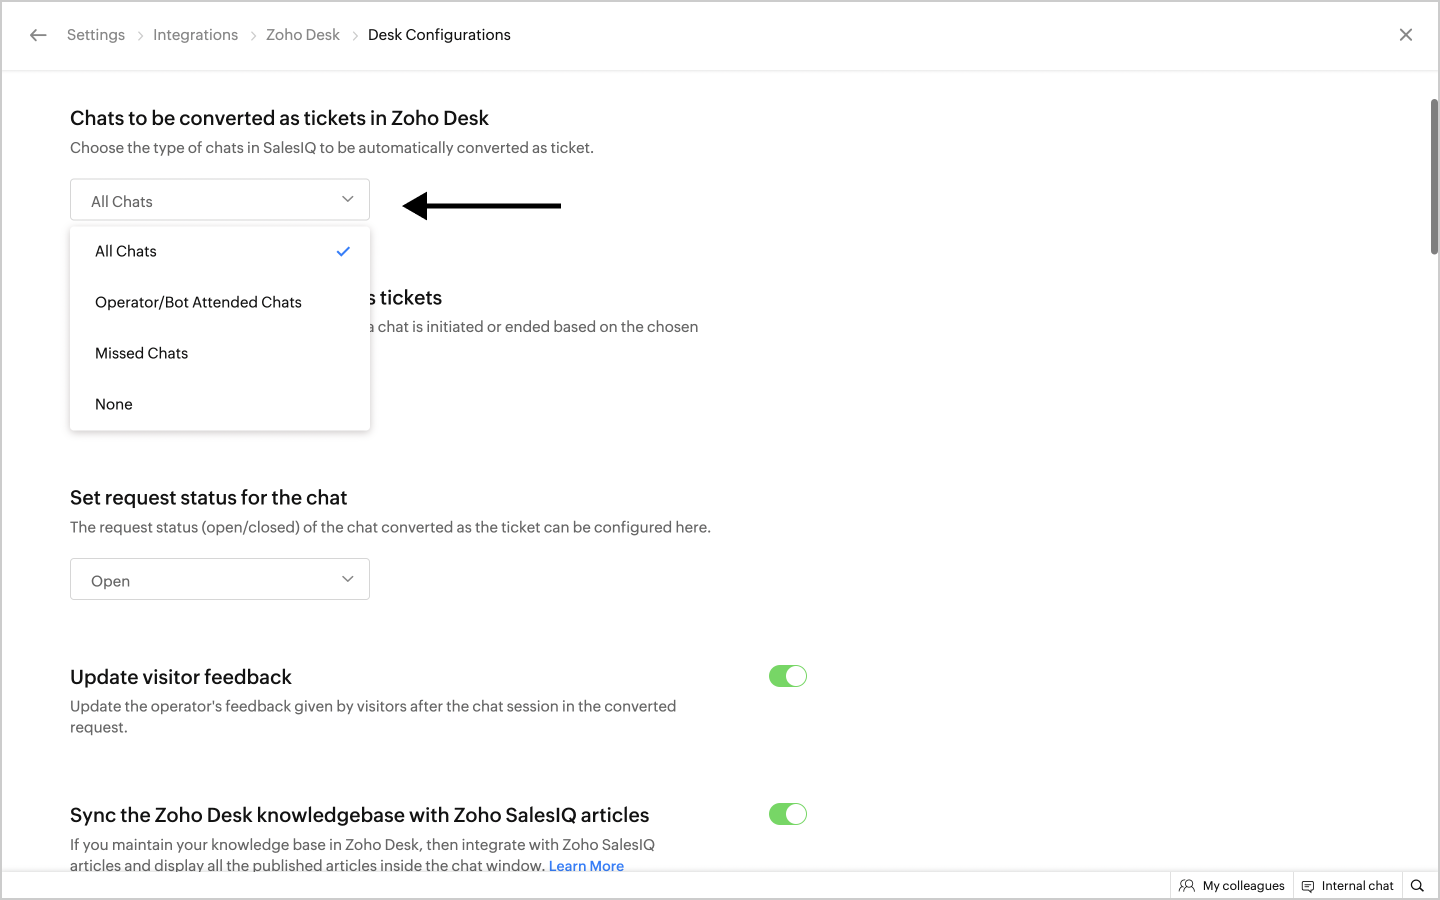
Task: Click the Internal chat bubble icon
Action: point(1308,886)
